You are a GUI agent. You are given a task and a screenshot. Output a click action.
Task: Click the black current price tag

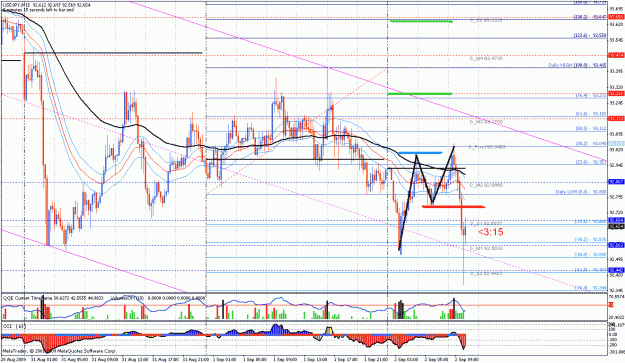click(x=616, y=227)
